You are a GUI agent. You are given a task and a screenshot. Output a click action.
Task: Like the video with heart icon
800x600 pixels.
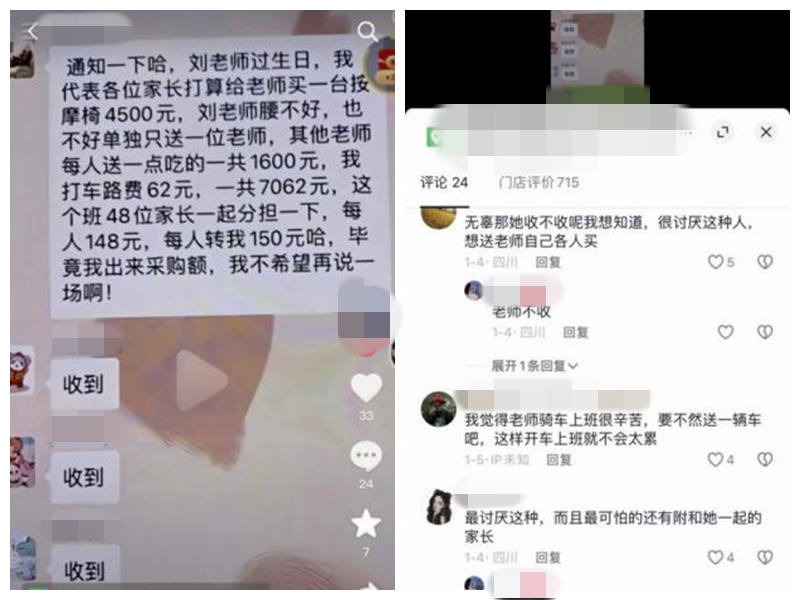click(x=366, y=388)
